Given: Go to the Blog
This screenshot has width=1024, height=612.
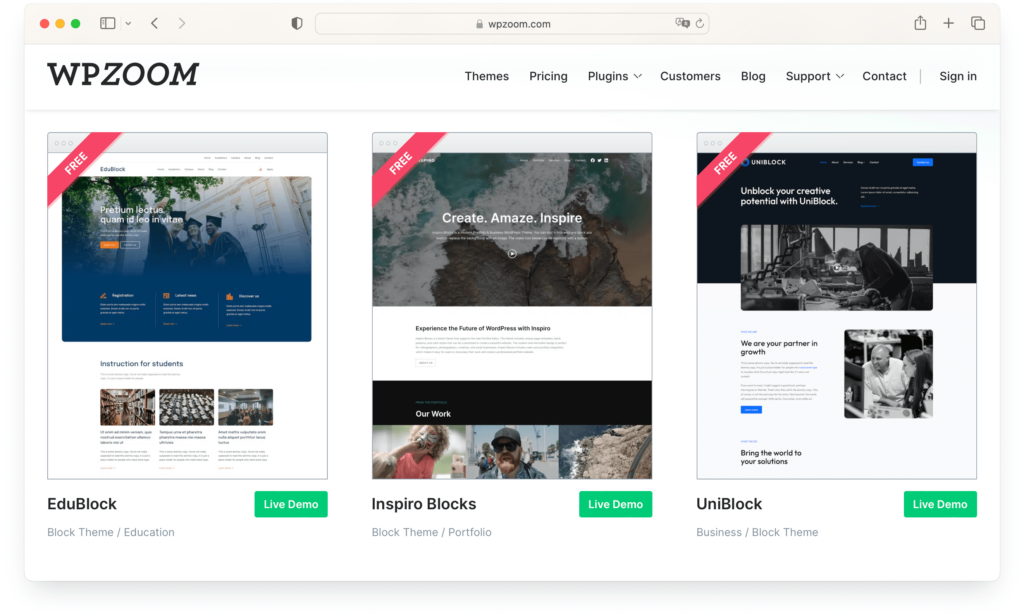Looking at the screenshot, I should 753,76.
